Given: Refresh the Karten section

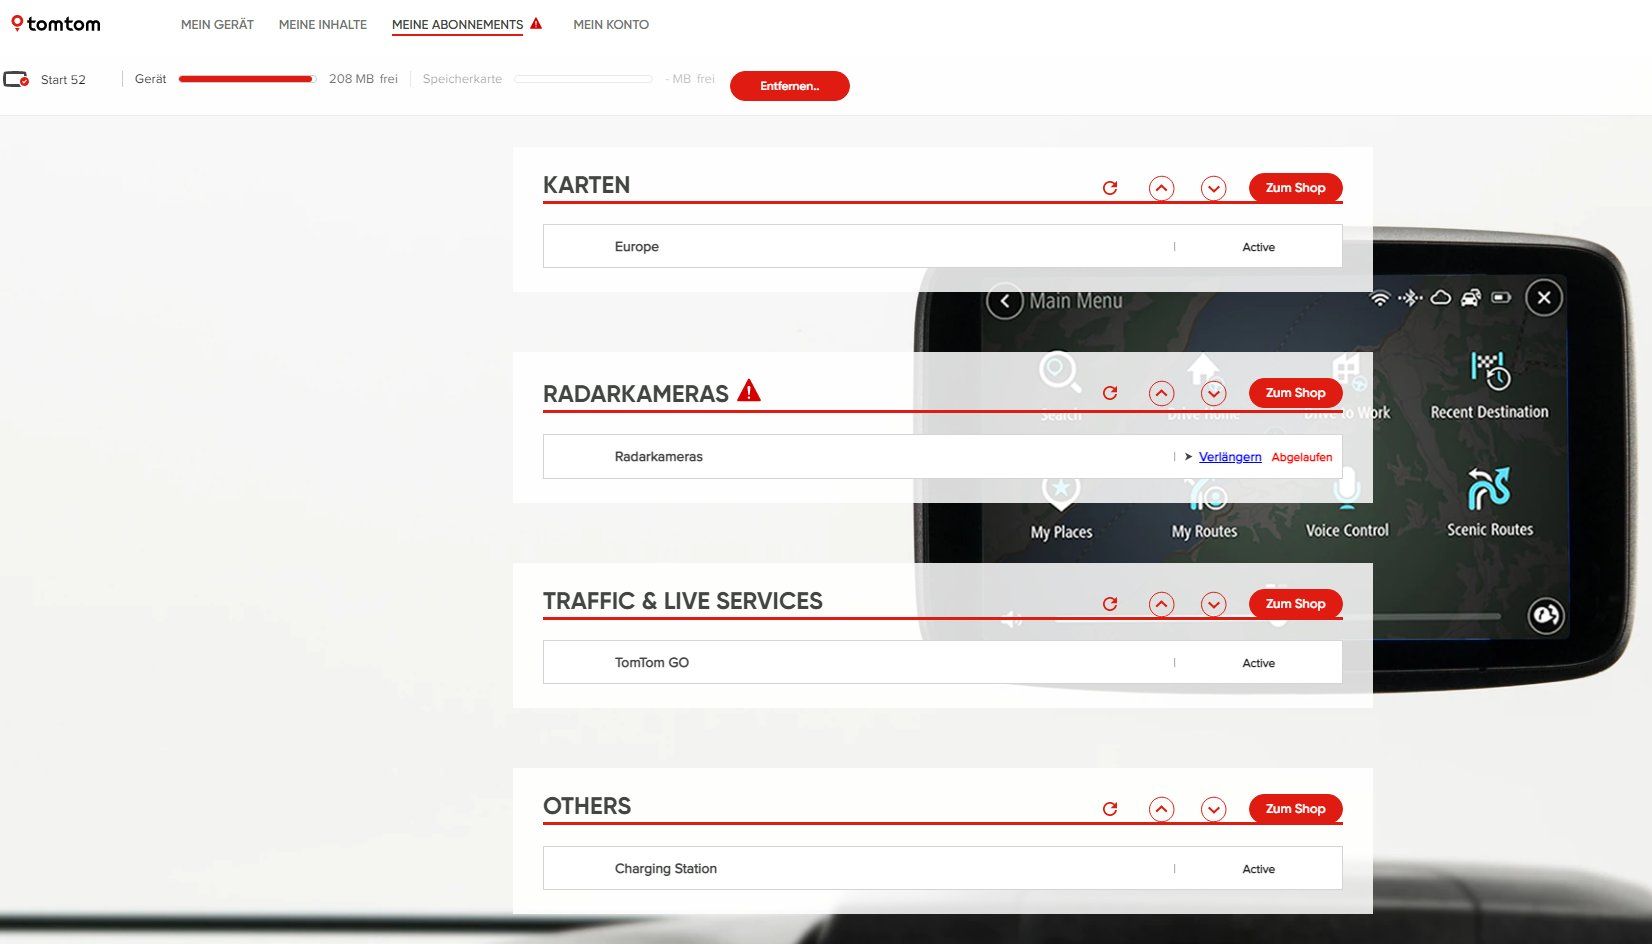Looking at the screenshot, I should click(1110, 188).
